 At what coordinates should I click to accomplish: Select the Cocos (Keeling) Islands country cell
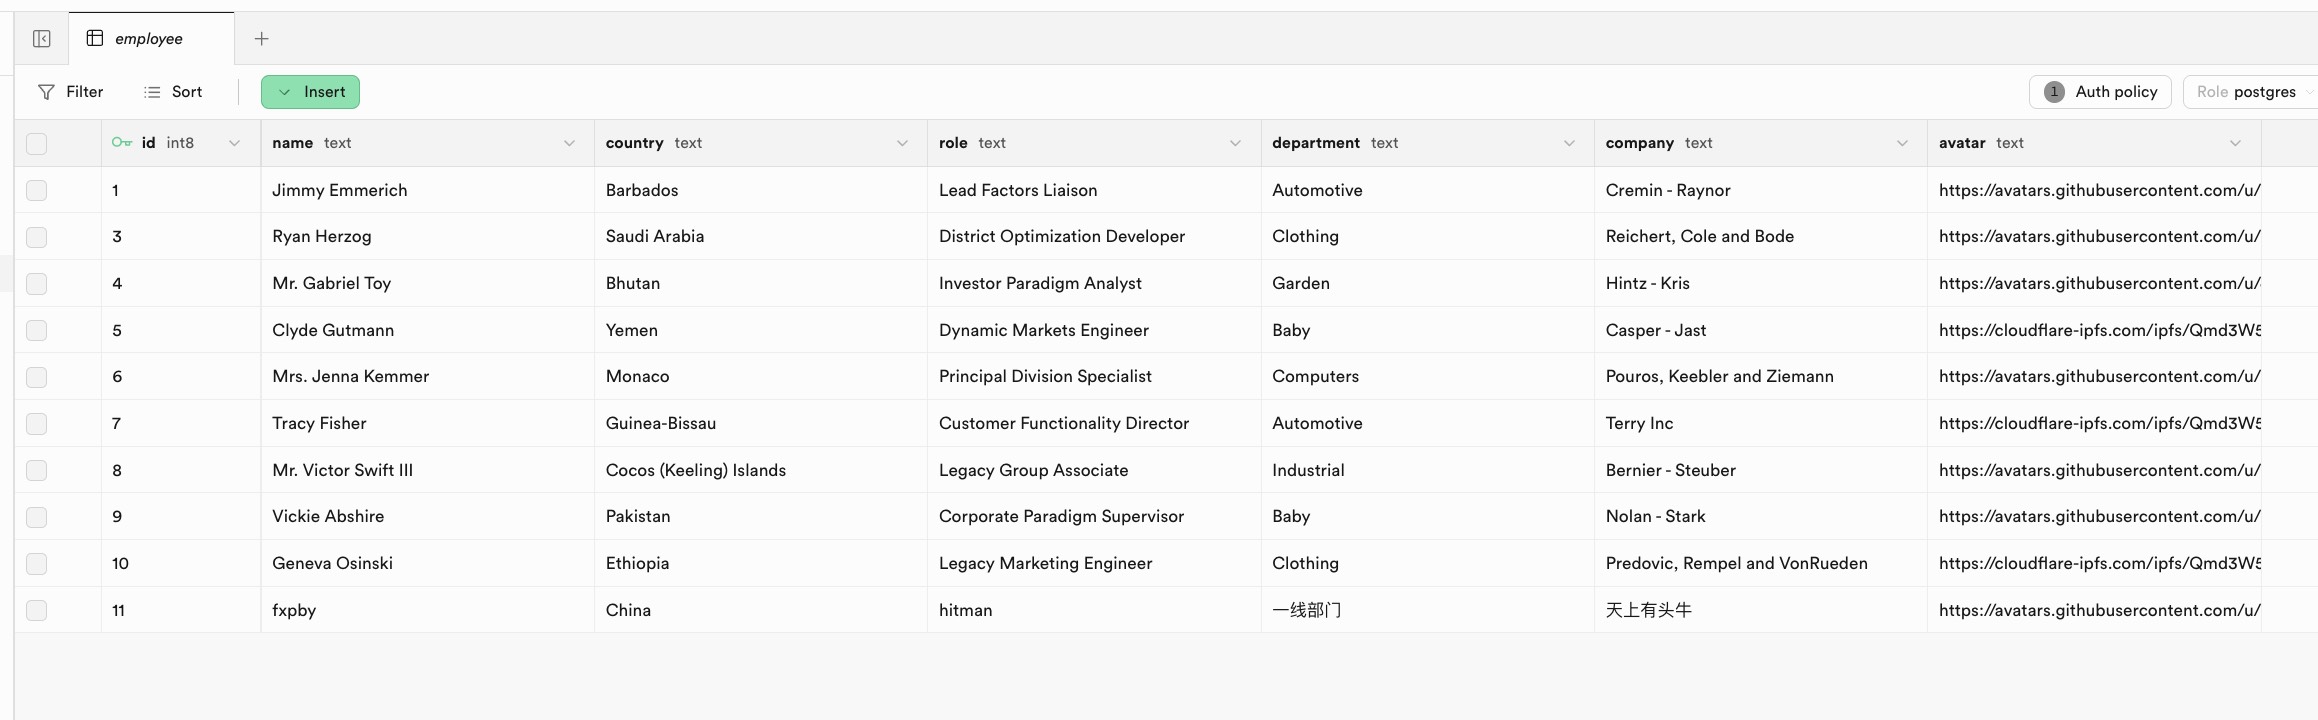click(696, 470)
